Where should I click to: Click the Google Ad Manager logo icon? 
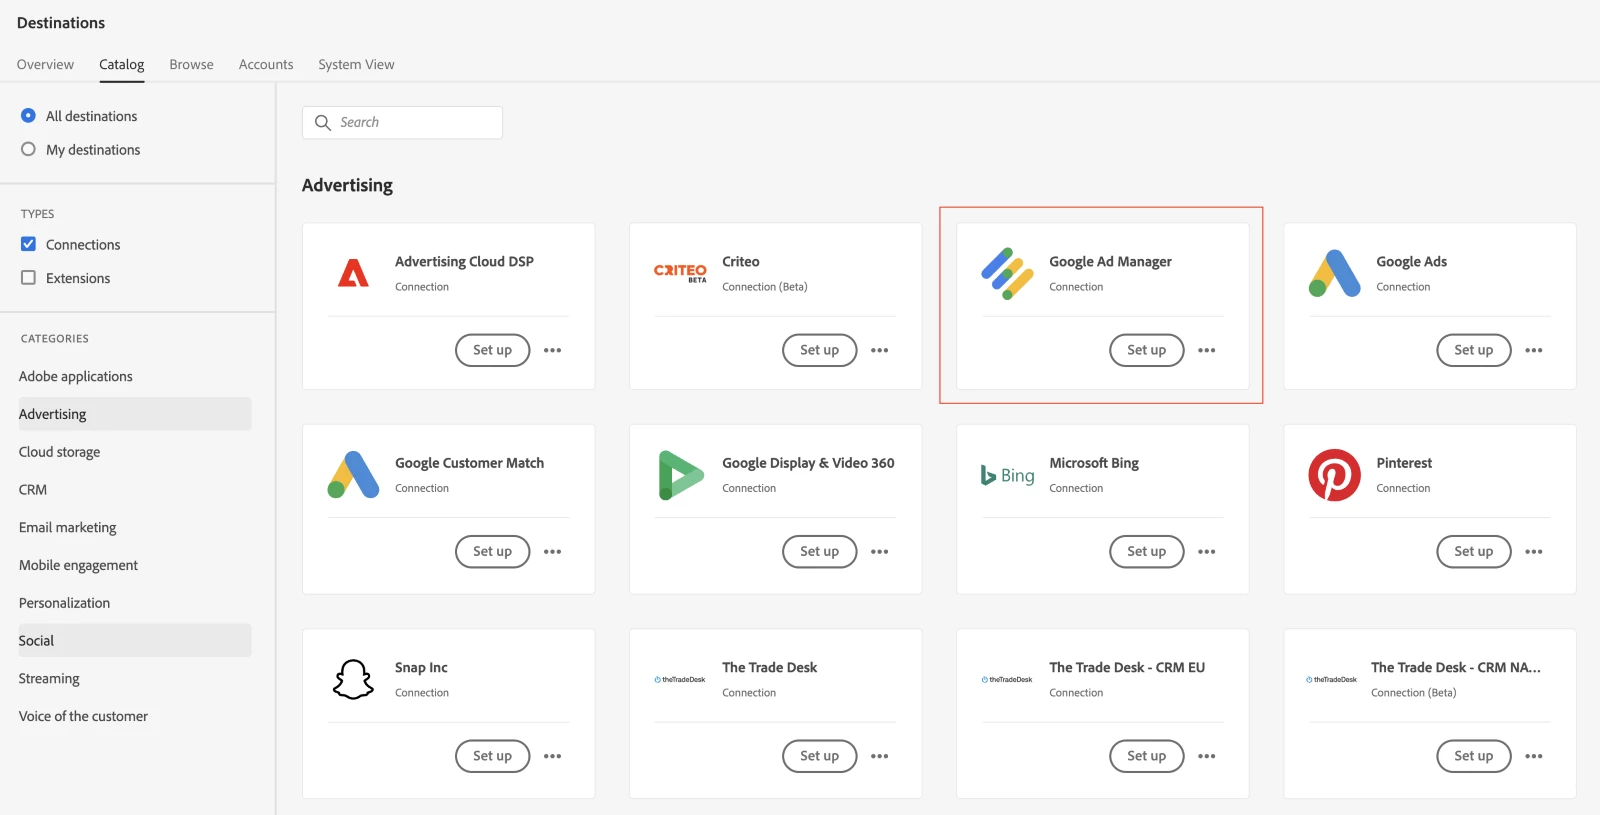(1007, 273)
